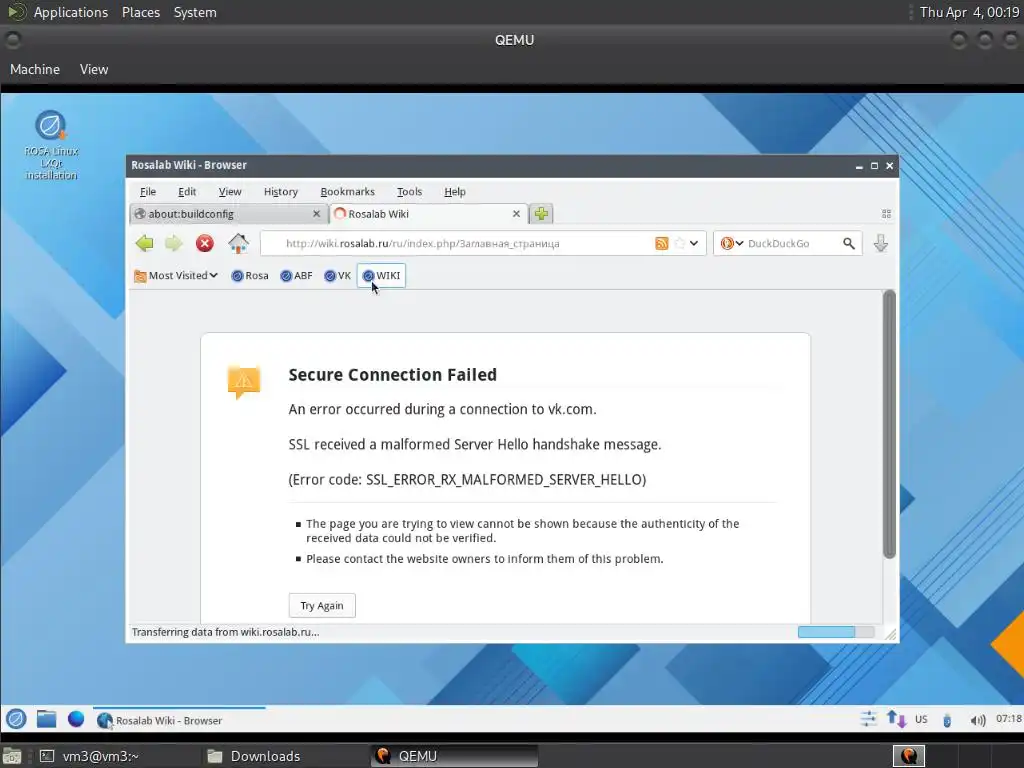Open the DuckDuckGo search engine selector
This screenshot has height=768, width=1024.
coord(731,244)
